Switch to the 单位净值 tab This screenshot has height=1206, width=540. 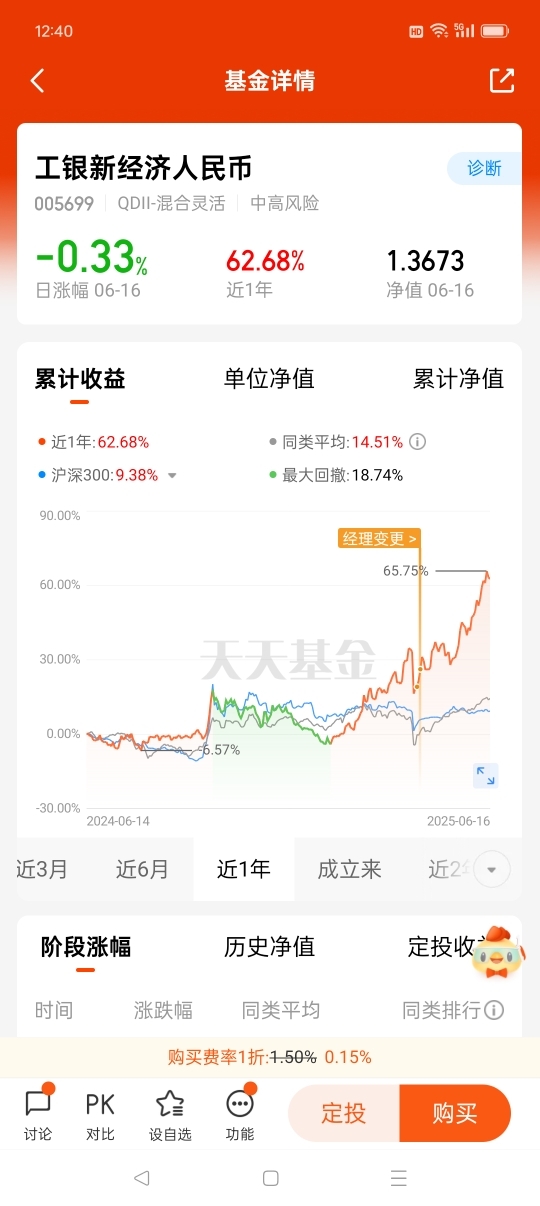click(x=269, y=379)
